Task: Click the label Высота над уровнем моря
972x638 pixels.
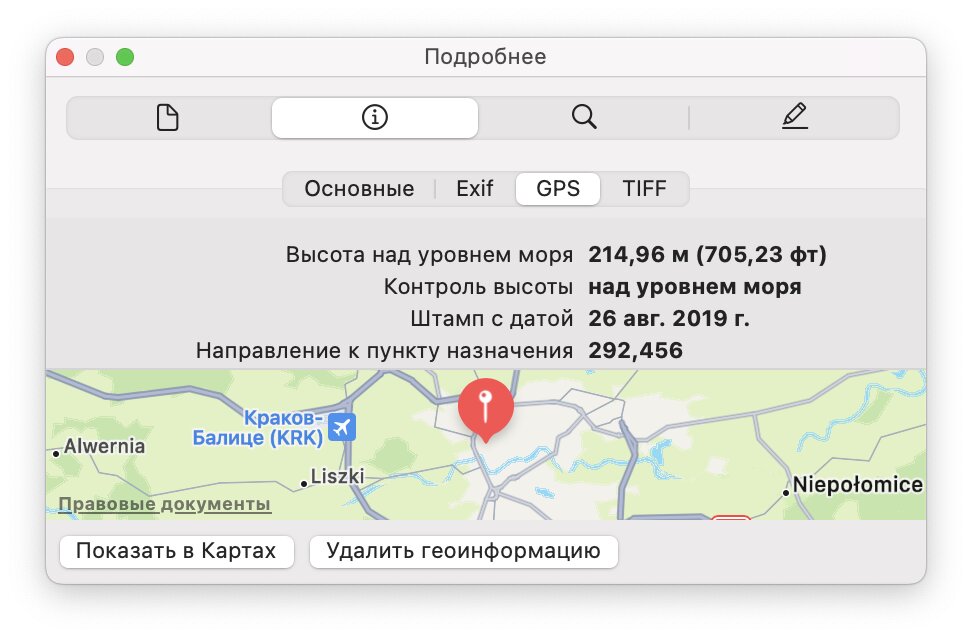Action: pyautogui.click(x=429, y=255)
